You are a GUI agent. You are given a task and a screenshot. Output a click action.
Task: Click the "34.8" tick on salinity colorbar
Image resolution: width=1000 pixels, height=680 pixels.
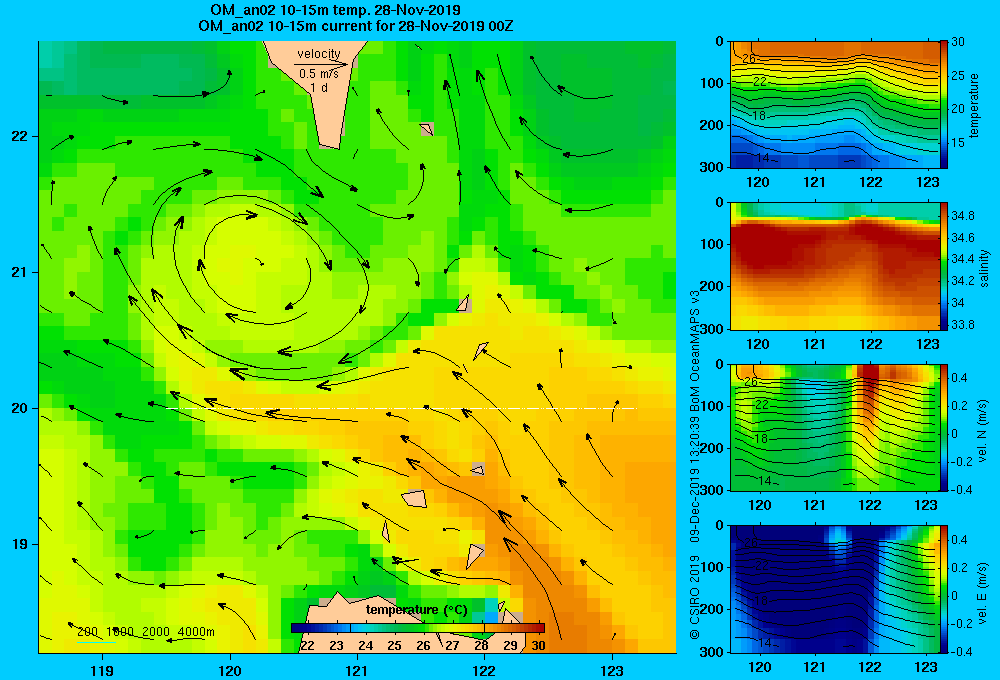click(962, 216)
